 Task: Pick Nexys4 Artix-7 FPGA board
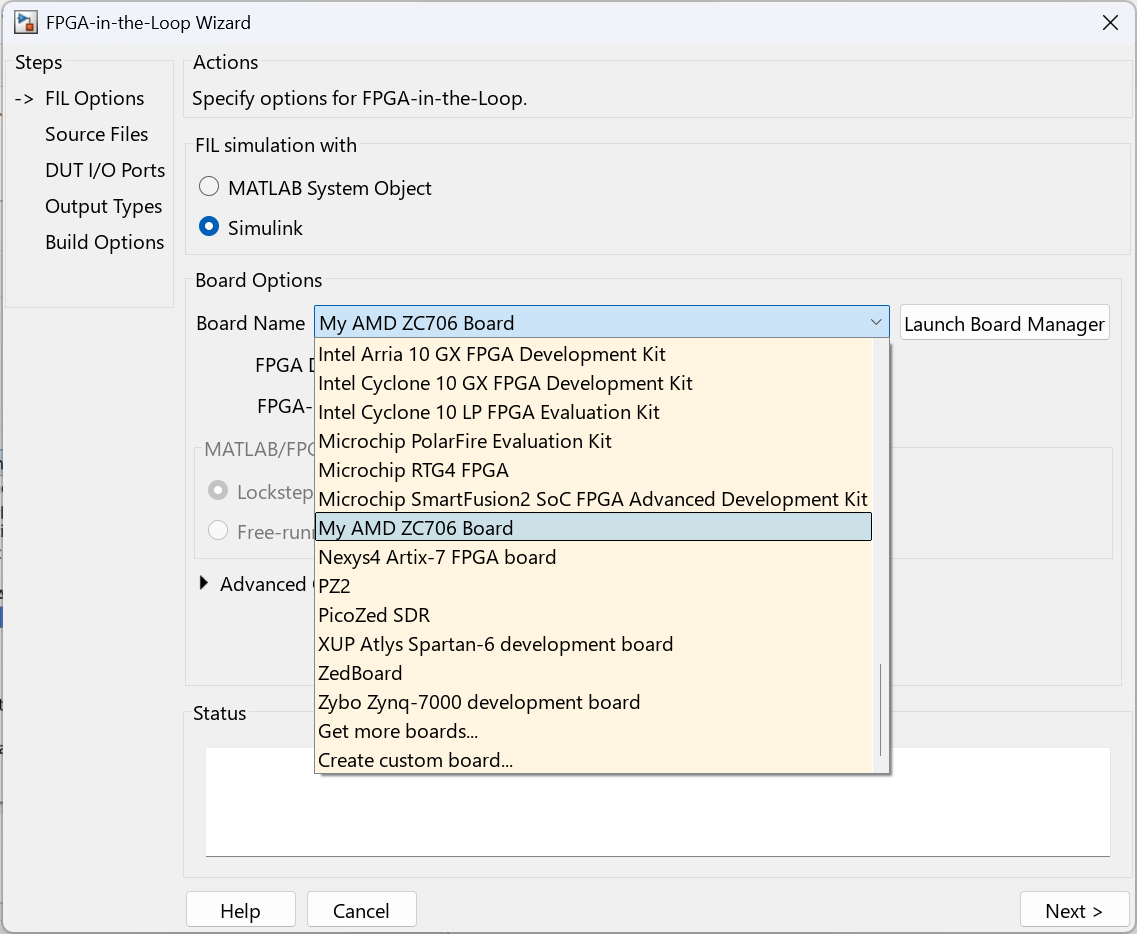pyautogui.click(x=437, y=557)
